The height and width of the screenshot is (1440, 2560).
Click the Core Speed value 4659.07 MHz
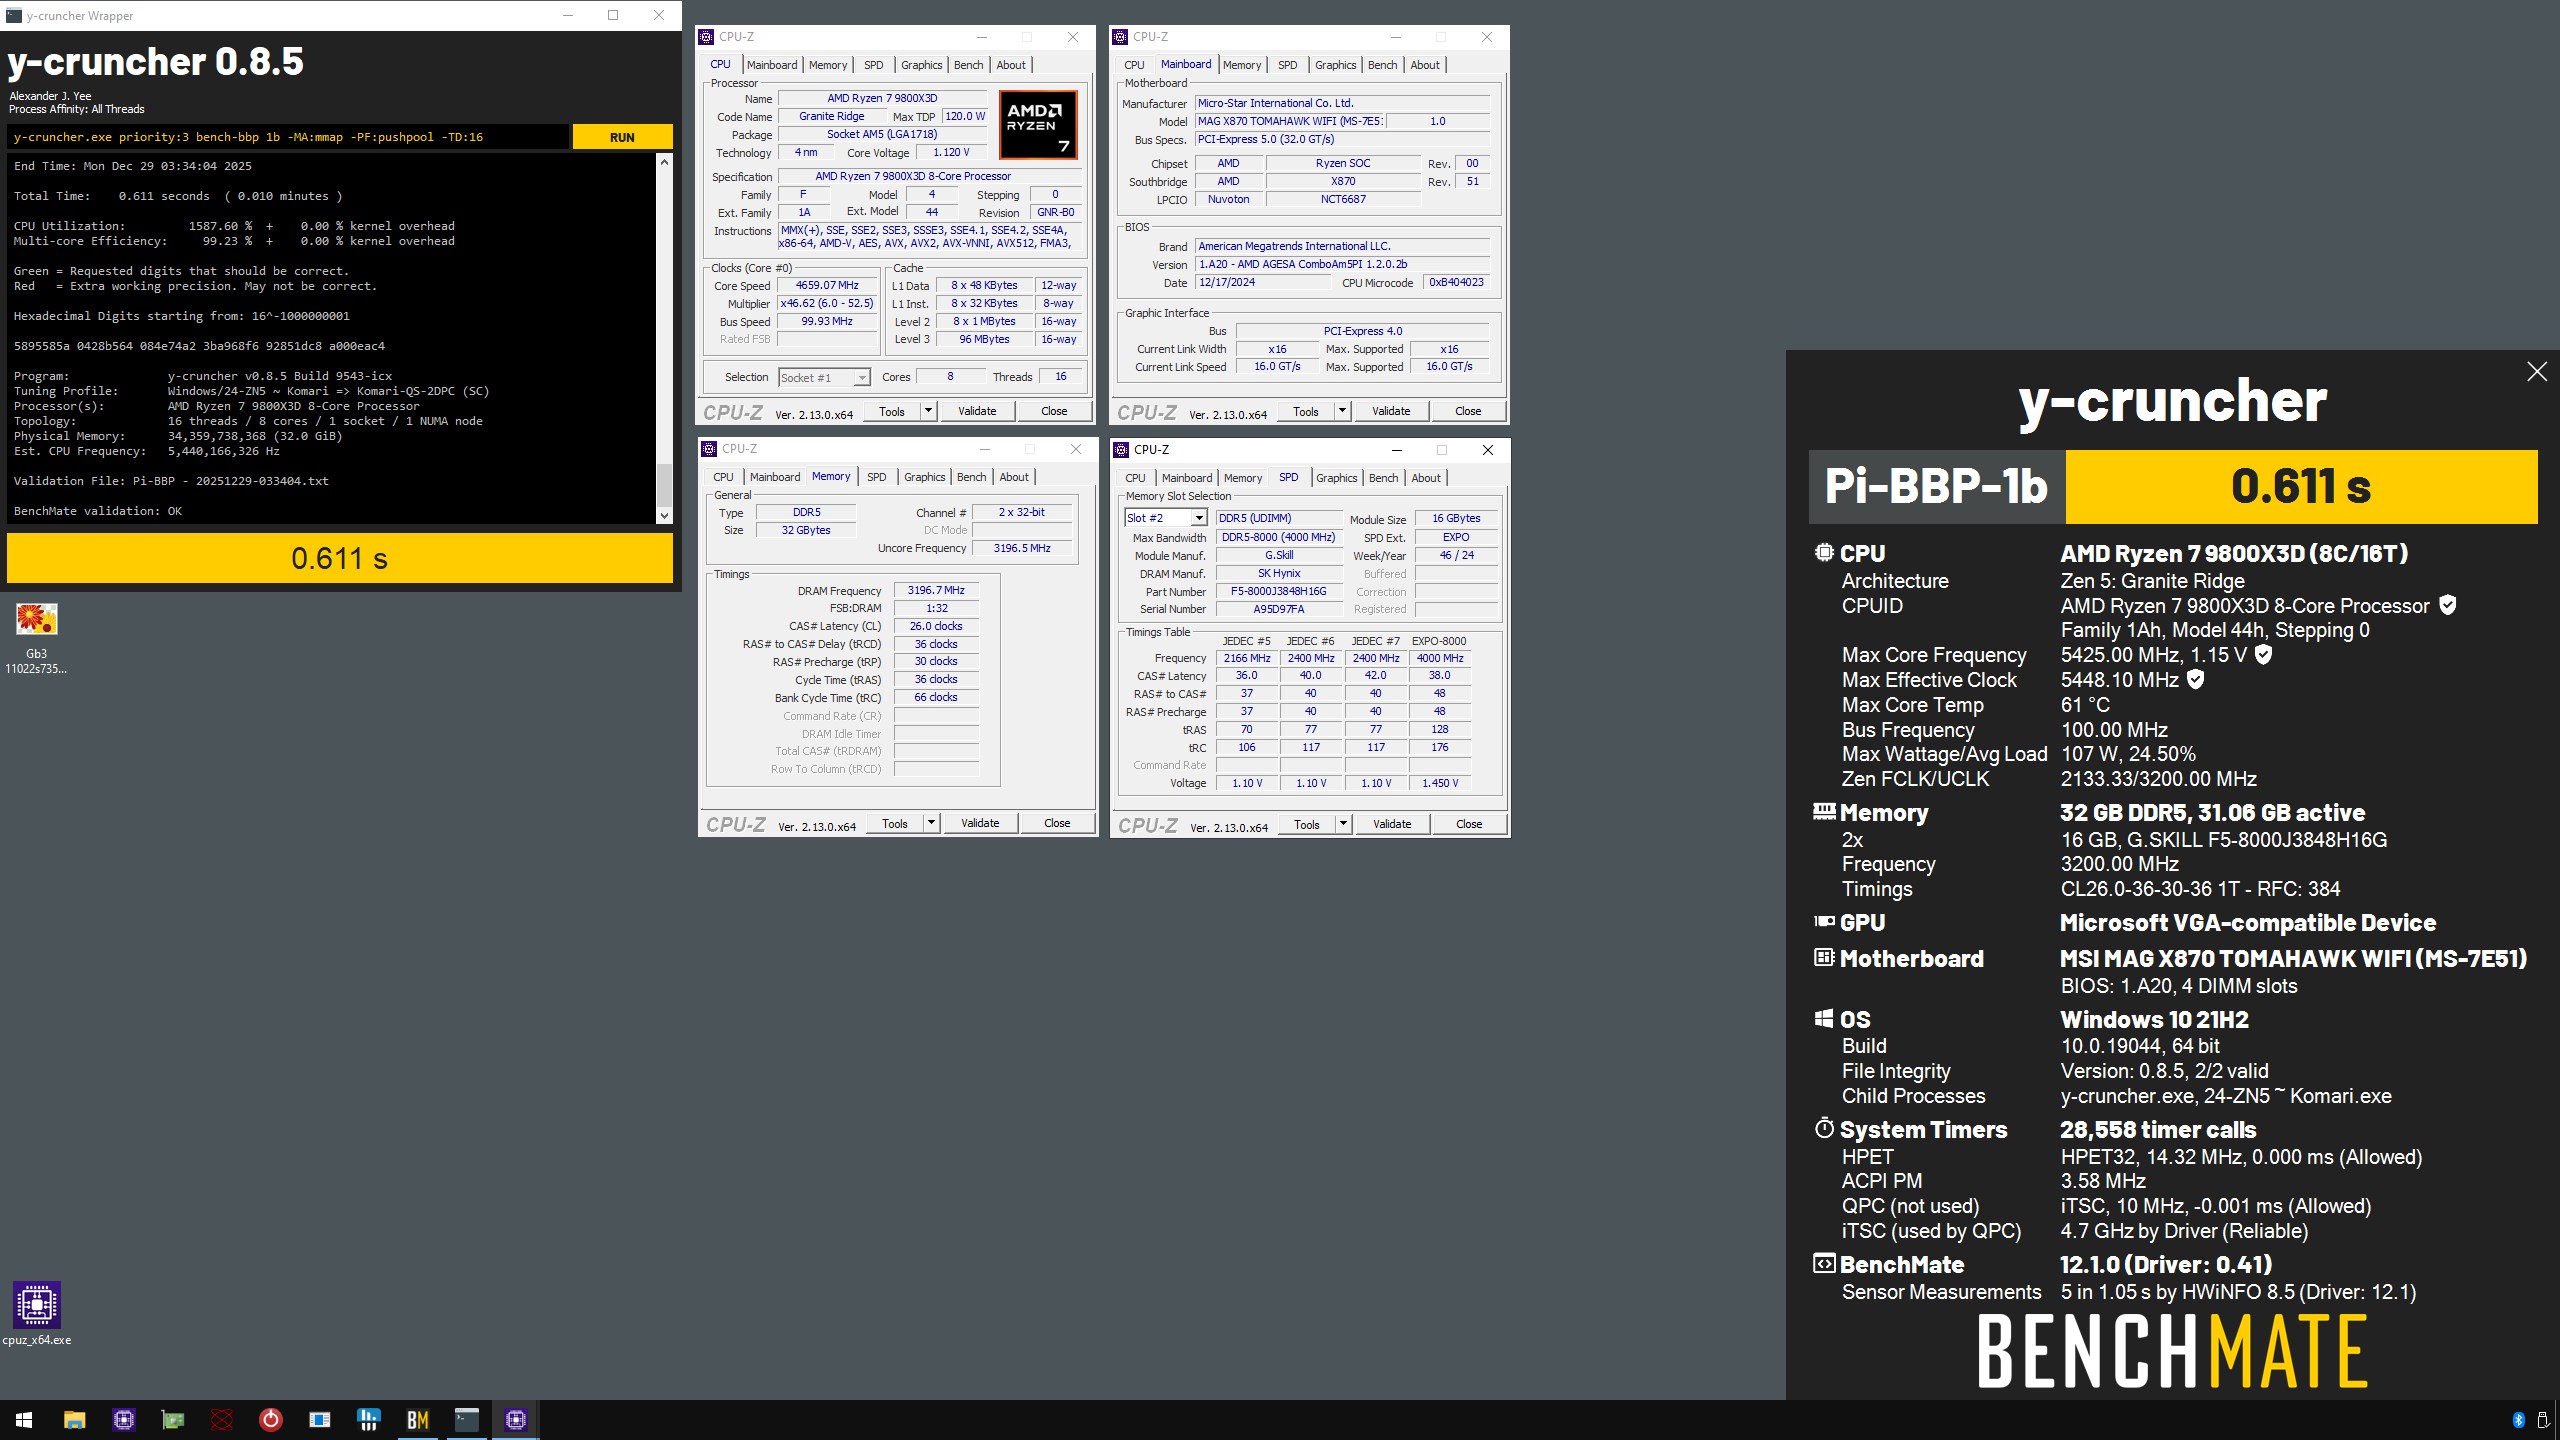[x=827, y=286]
